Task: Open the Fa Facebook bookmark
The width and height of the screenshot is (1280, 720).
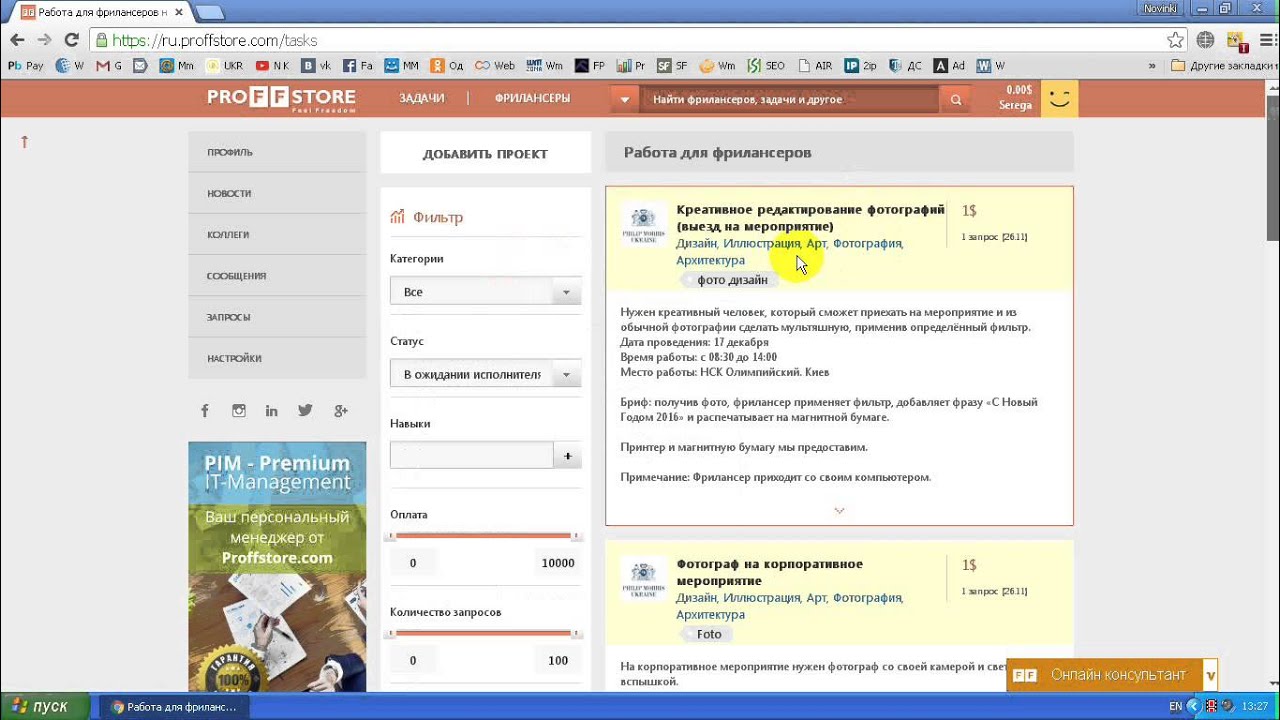Action: click(x=358, y=66)
